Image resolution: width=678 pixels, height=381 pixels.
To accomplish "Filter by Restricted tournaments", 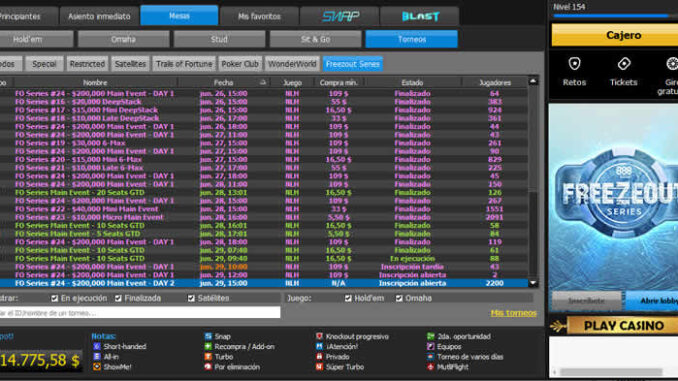I will point(87,64).
